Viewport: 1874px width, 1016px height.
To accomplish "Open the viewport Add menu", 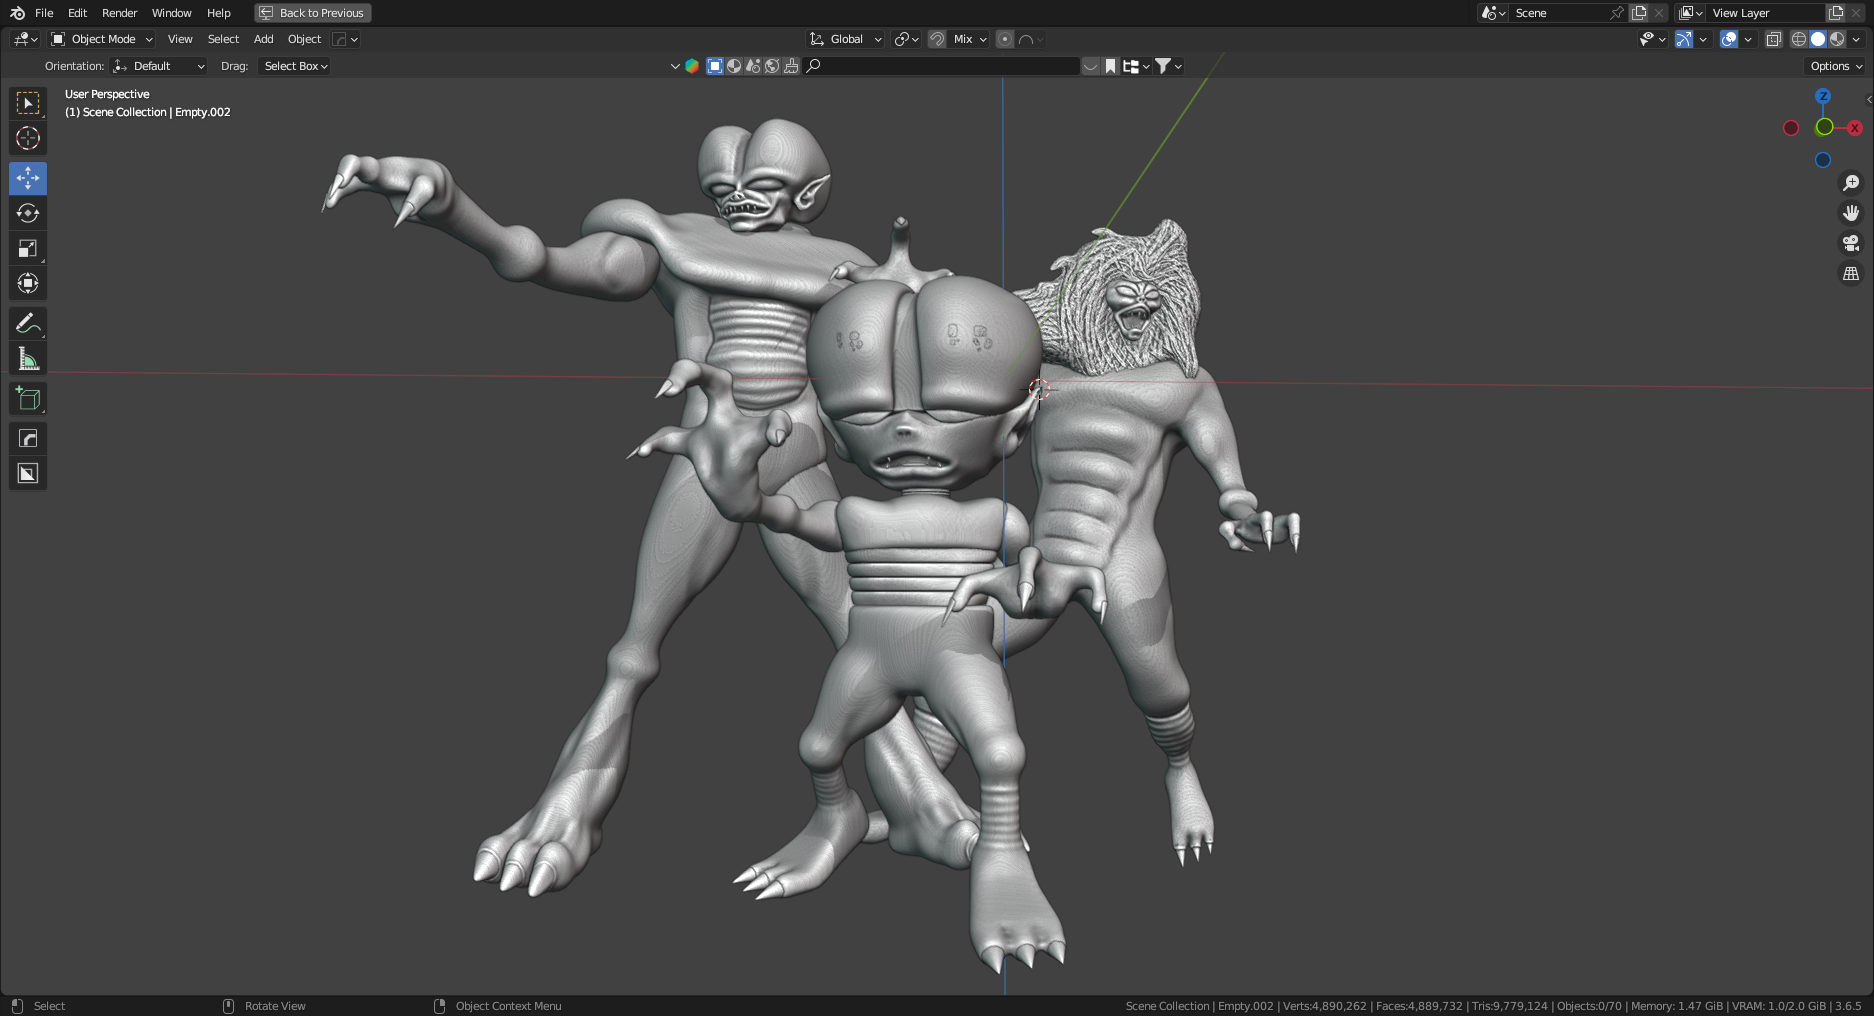I will 263,39.
